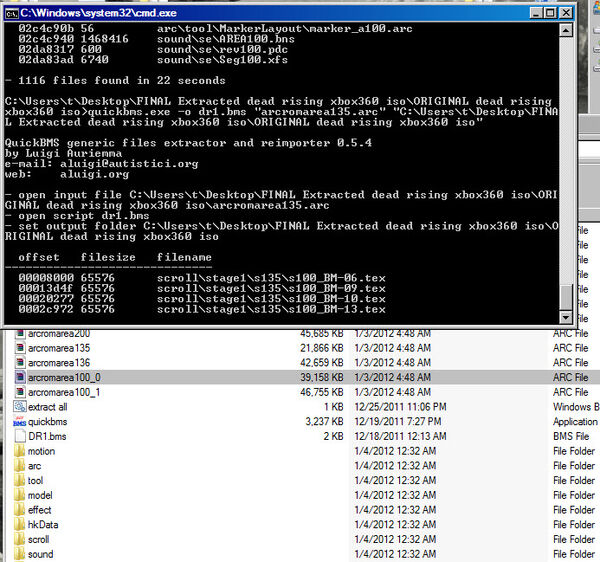The height and width of the screenshot is (562, 600).
Task: Click the console scrollbar down arrow
Action: click(566, 317)
